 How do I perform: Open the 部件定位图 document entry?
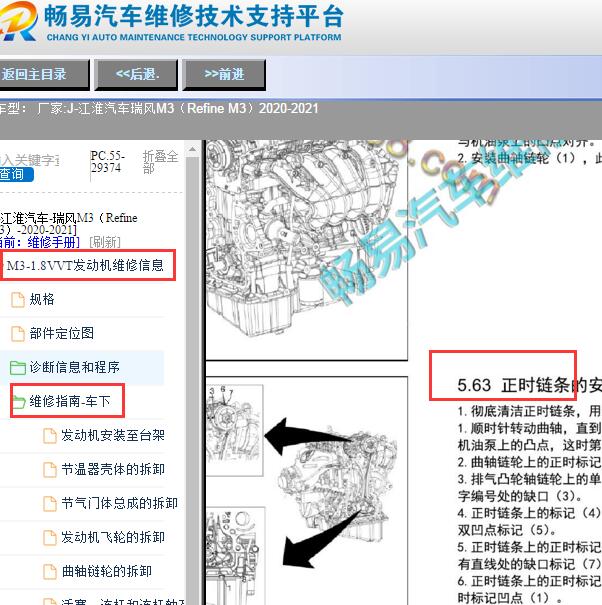(x=62, y=333)
